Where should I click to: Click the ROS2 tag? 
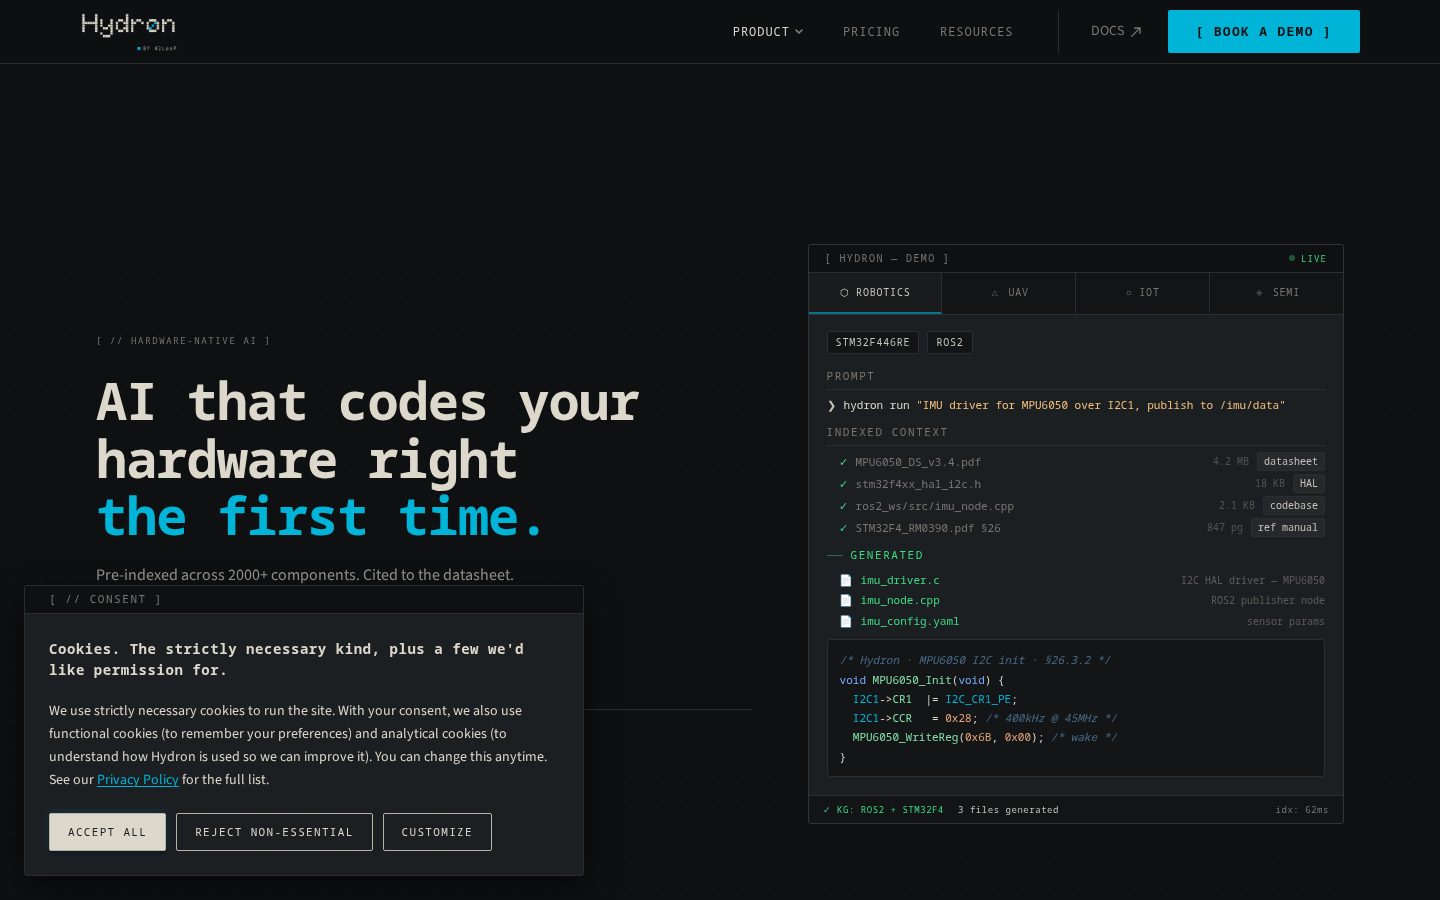(x=950, y=342)
